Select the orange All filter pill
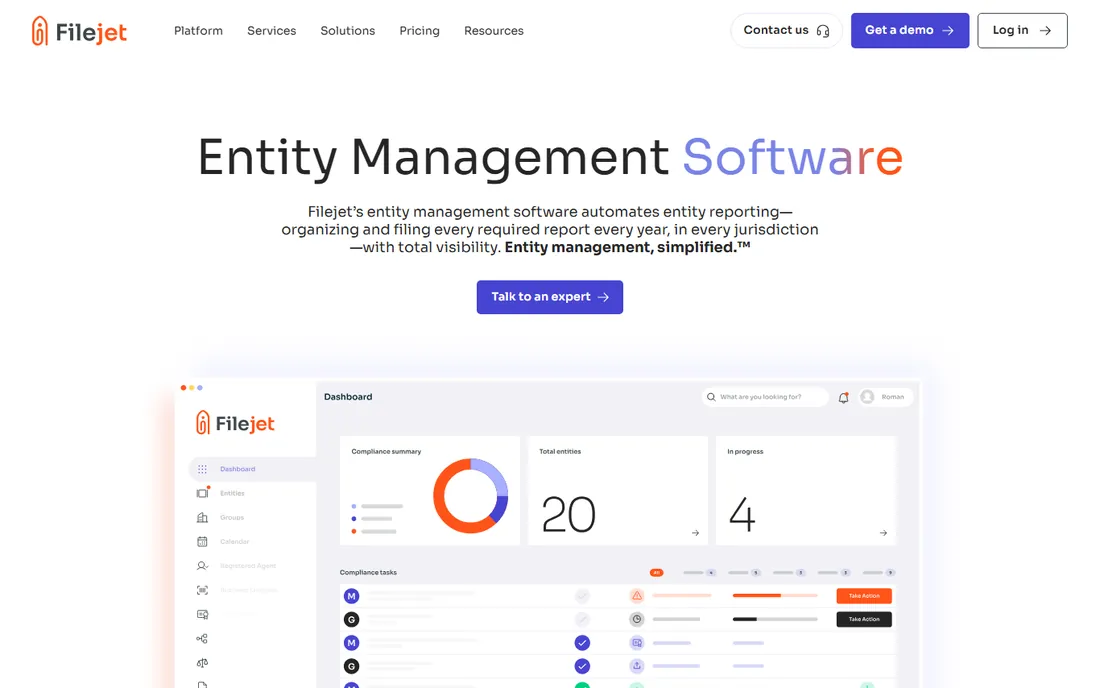 pyautogui.click(x=656, y=573)
